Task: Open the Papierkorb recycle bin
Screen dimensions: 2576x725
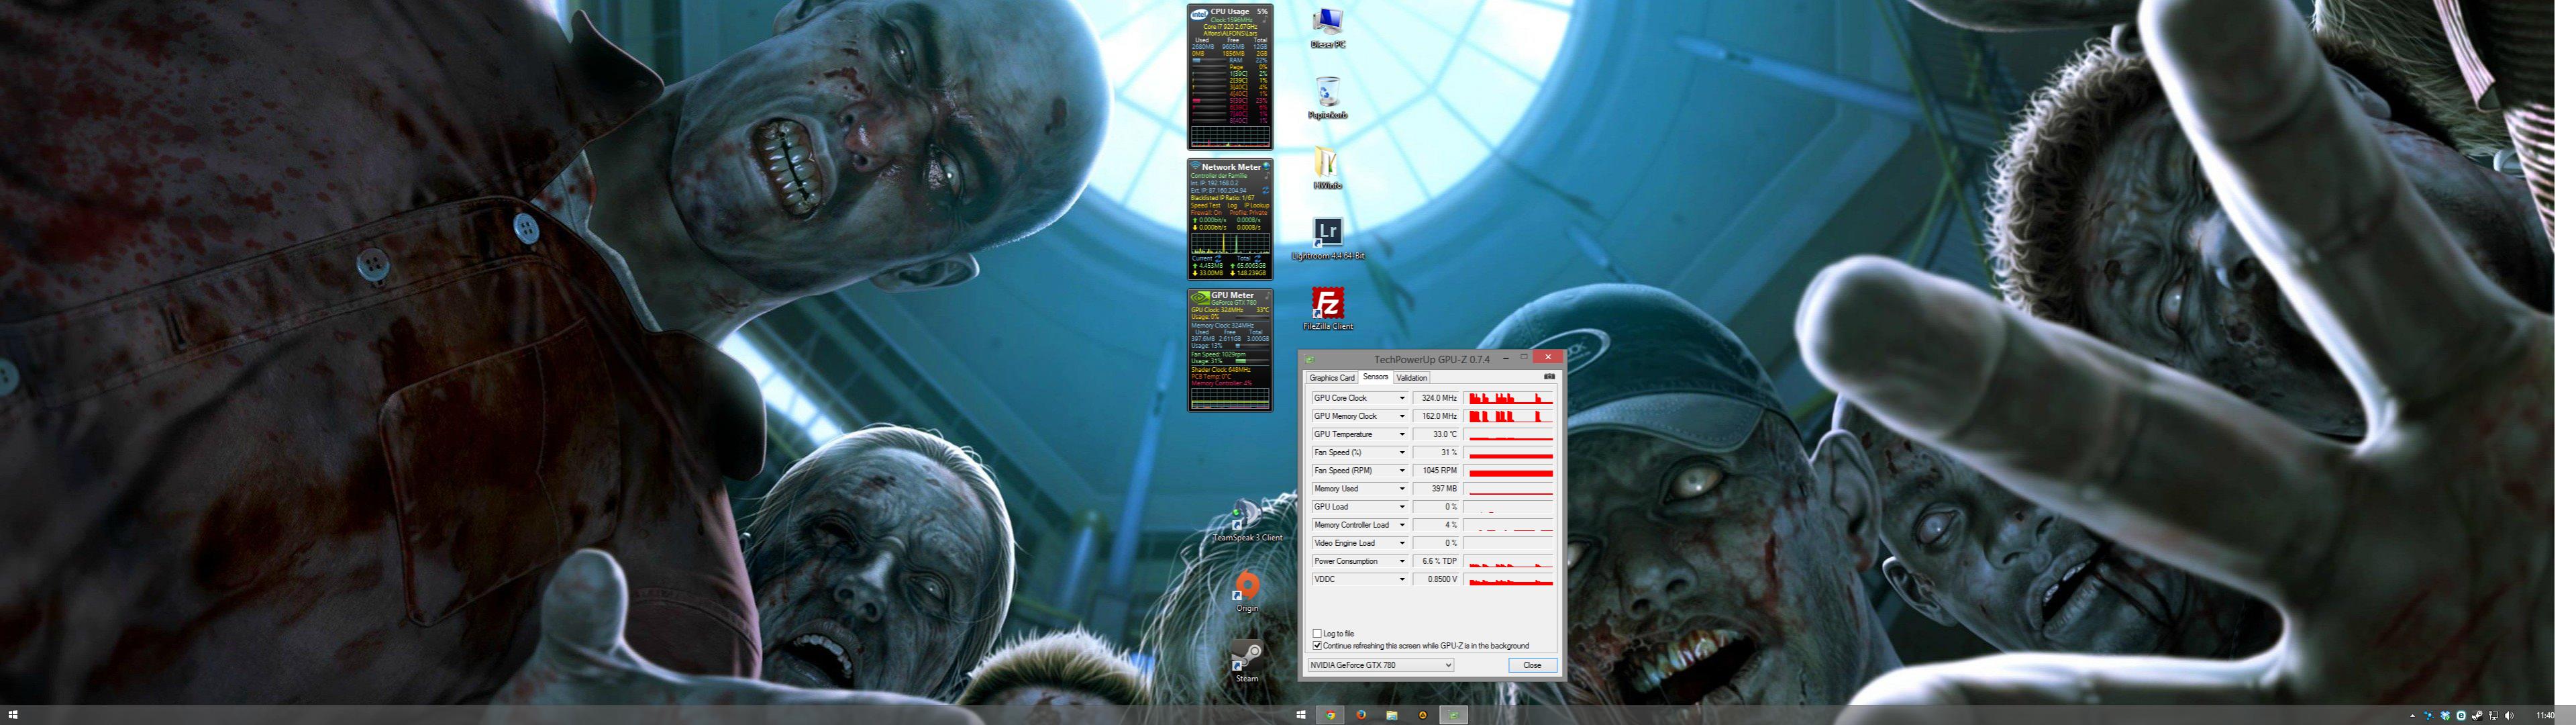Action: (1327, 93)
